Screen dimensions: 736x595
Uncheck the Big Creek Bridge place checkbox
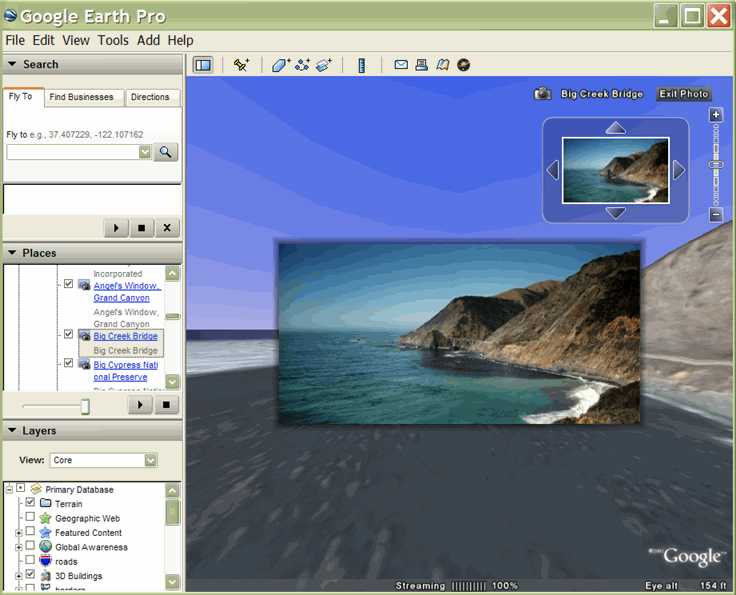click(x=68, y=335)
